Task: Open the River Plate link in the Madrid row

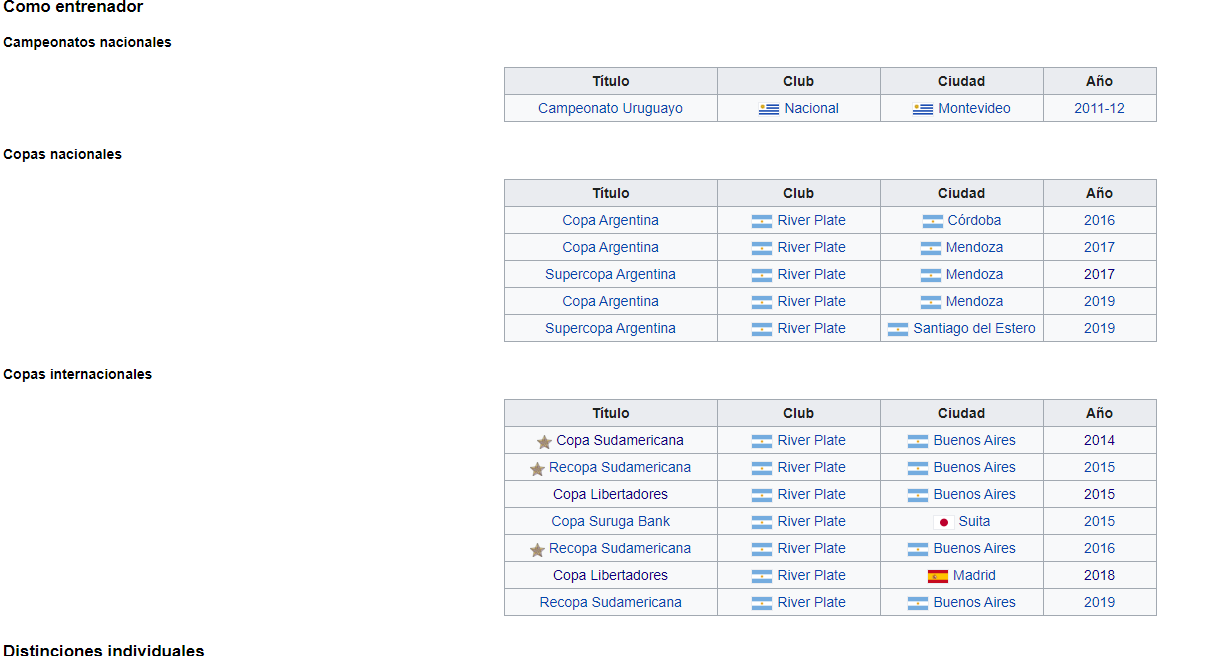Action: pos(811,575)
